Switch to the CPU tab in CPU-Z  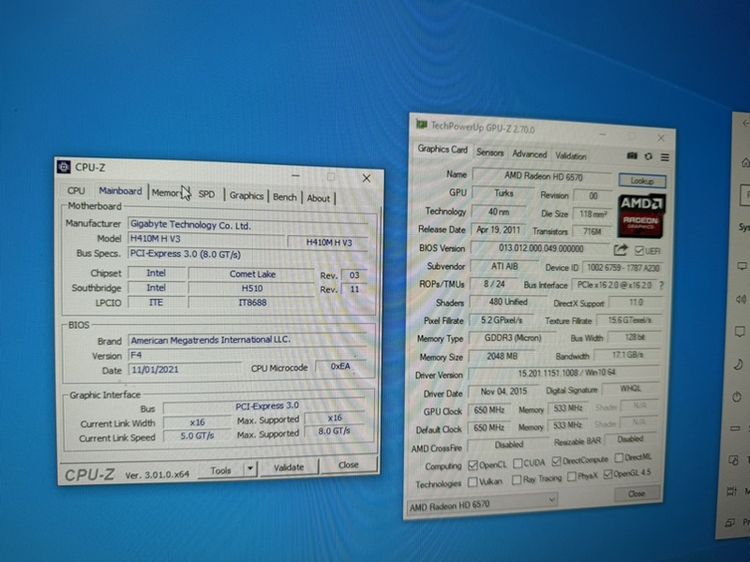tap(76, 190)
